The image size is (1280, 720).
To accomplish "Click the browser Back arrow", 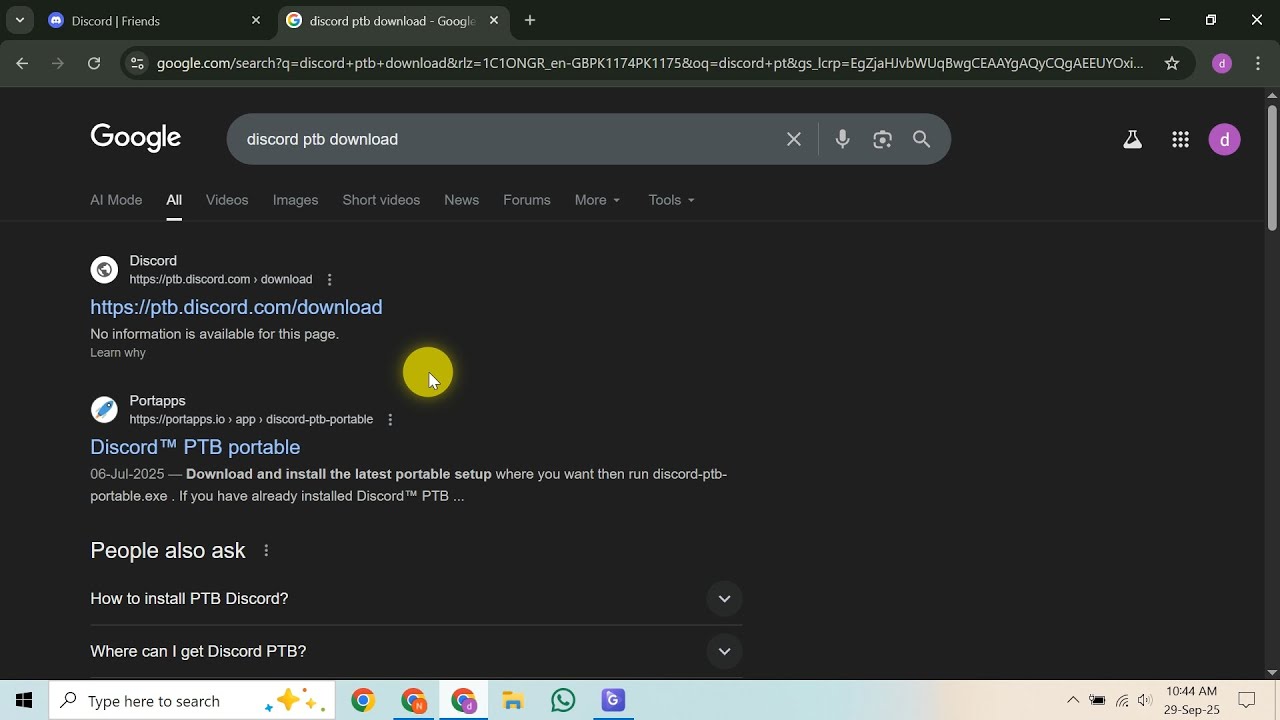I will pyautogui.click(x=22, y=63).
